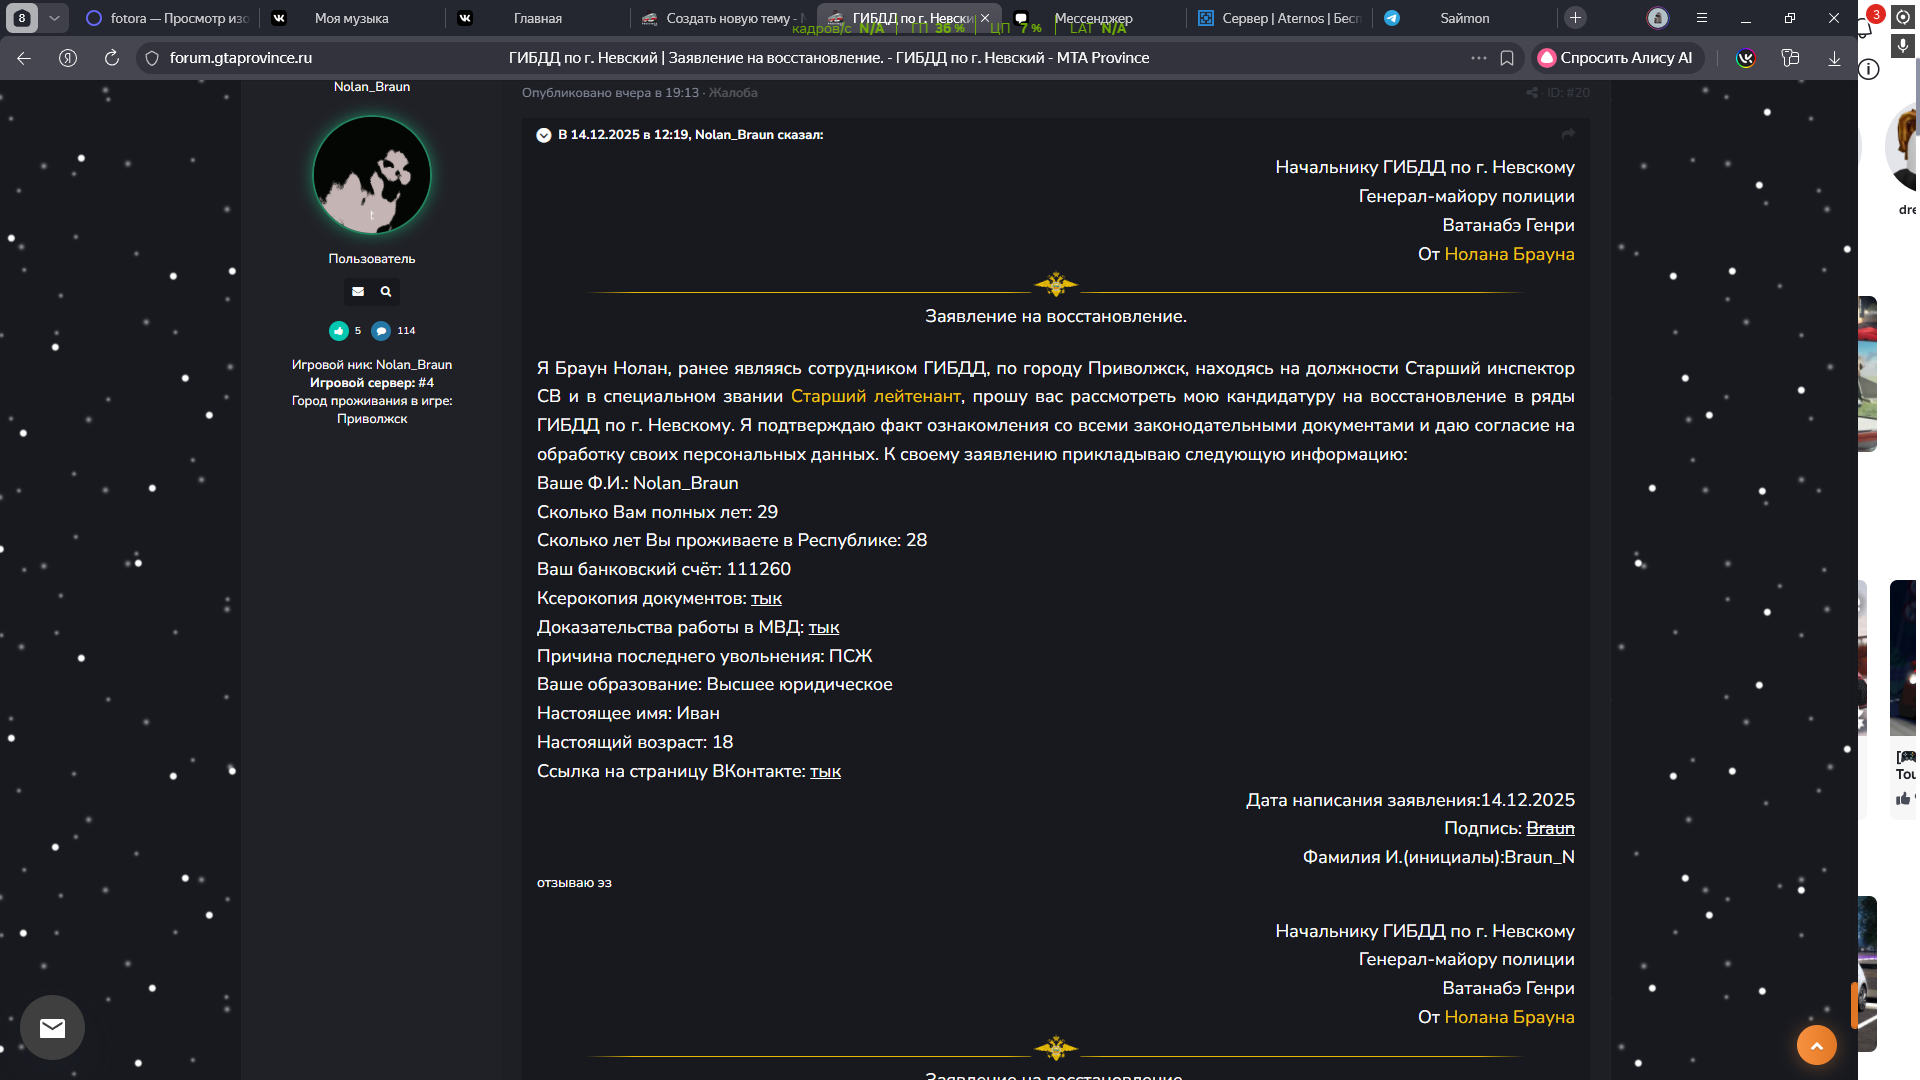Collapse the quoted Nolan_Braun post toggle
1920x1080 pixels.
click(544, 135)
